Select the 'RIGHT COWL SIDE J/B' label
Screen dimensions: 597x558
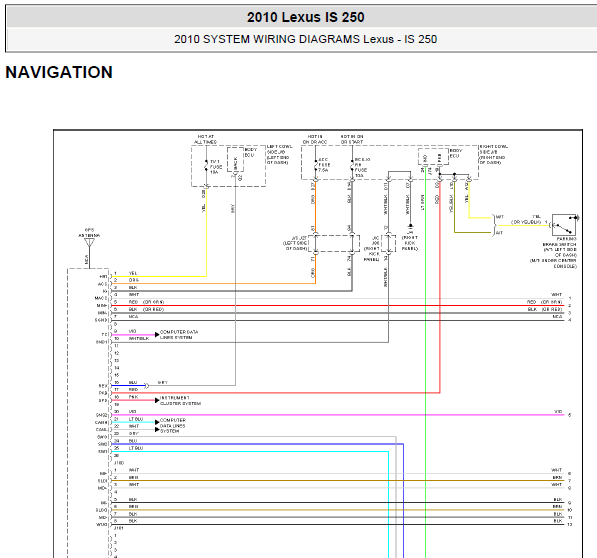click(493, 154)
